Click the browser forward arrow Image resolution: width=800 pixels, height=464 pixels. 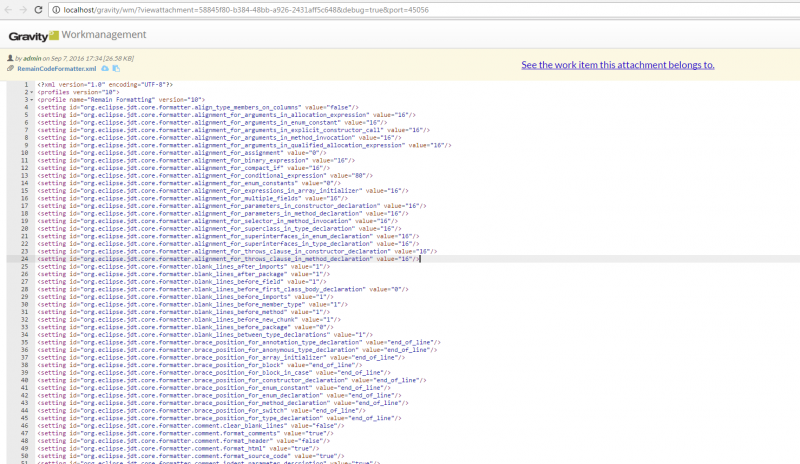[x=24, y=9]
